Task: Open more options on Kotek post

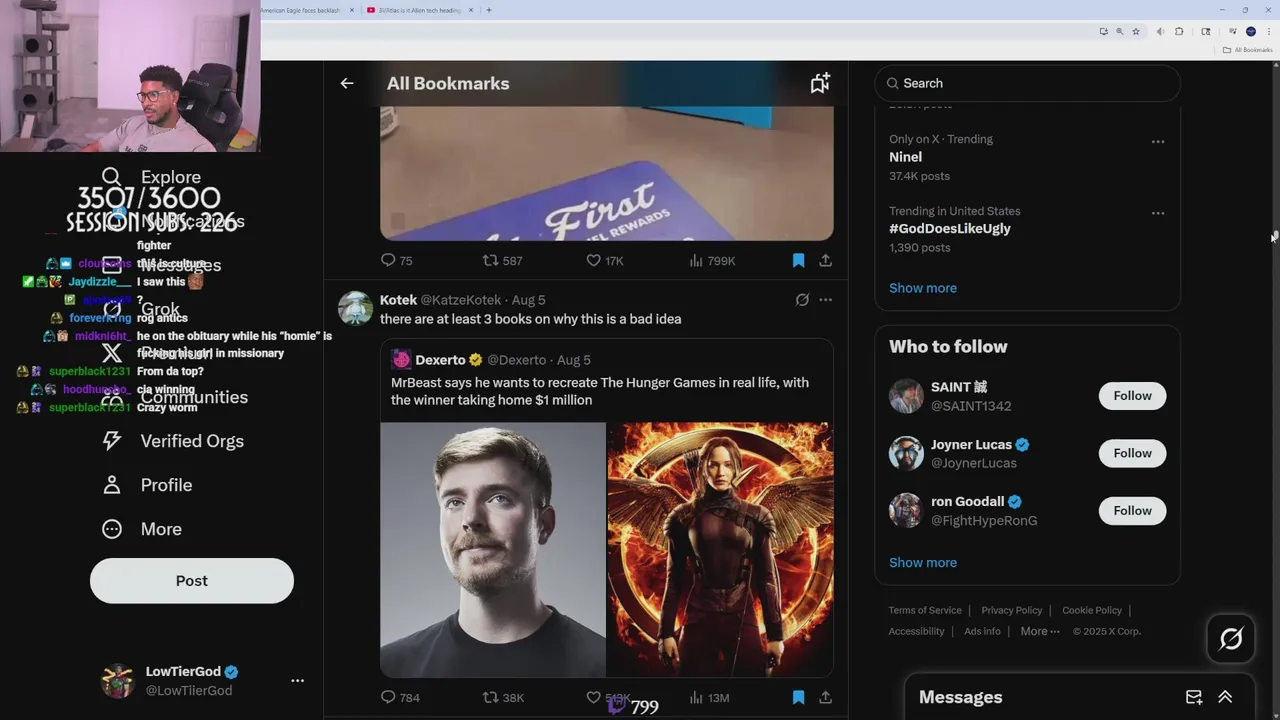Action: pos(825,299)
